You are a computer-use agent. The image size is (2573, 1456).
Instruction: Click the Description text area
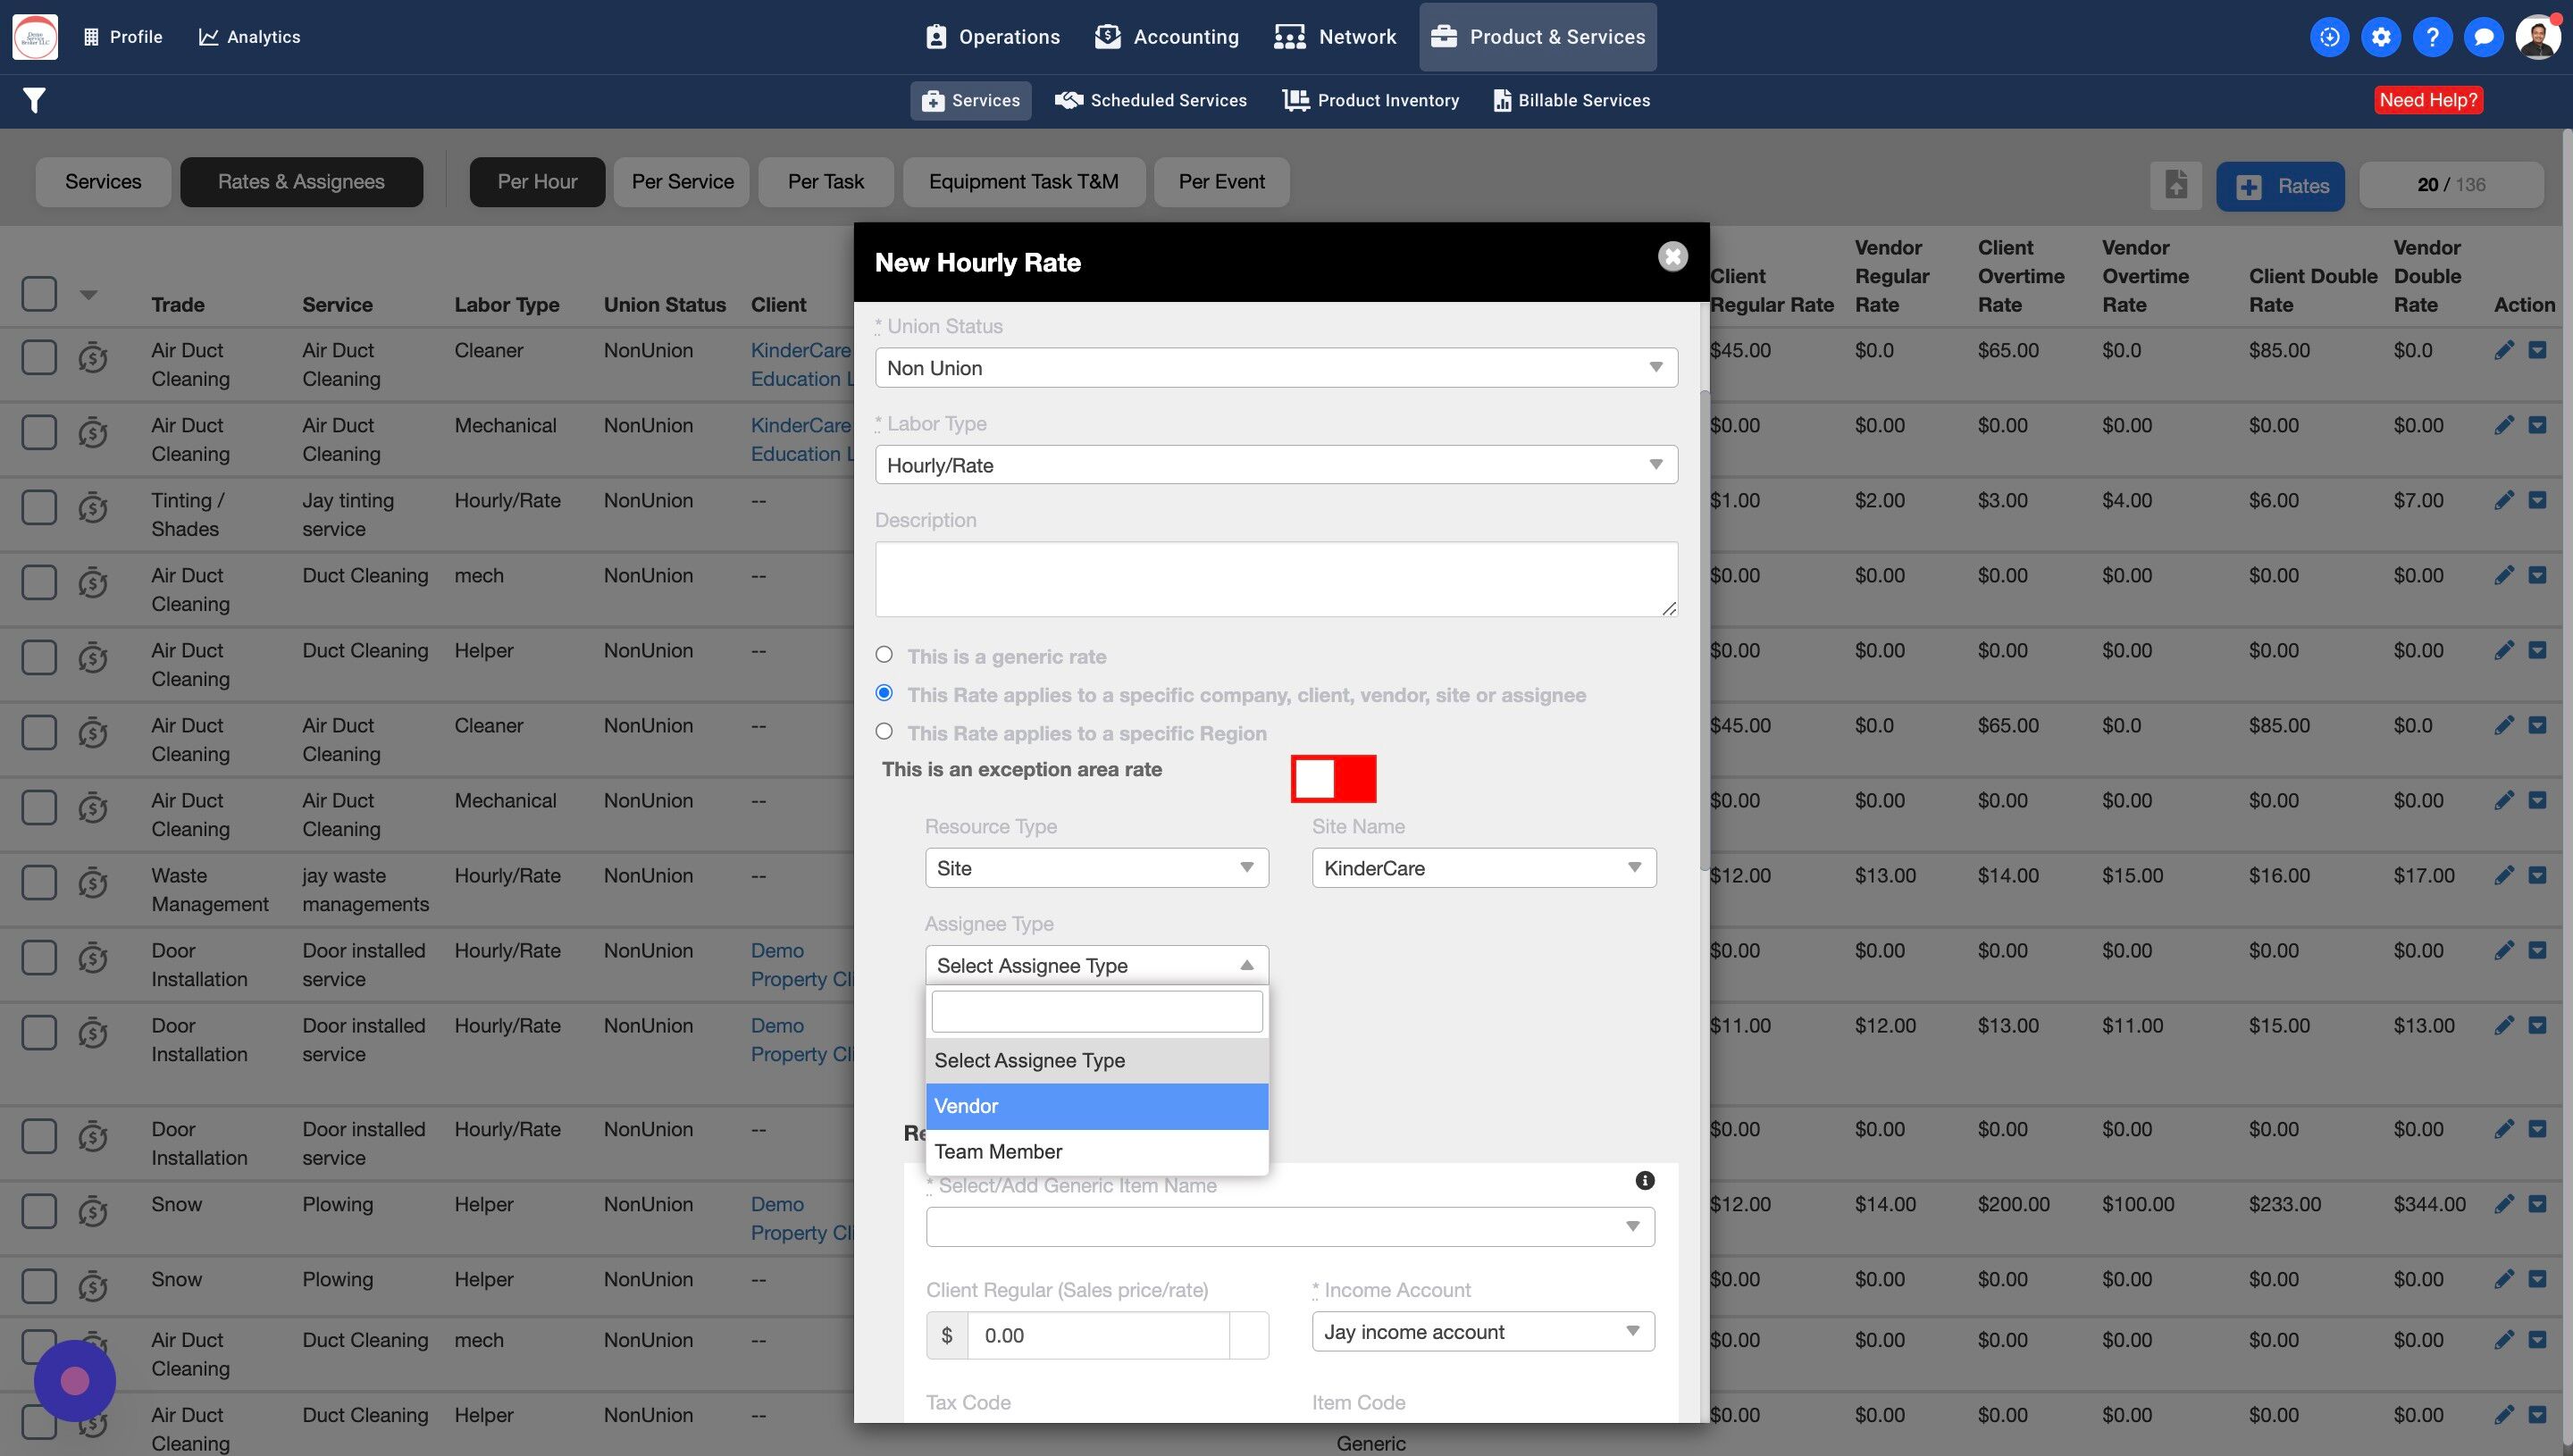click(1276, 579)
